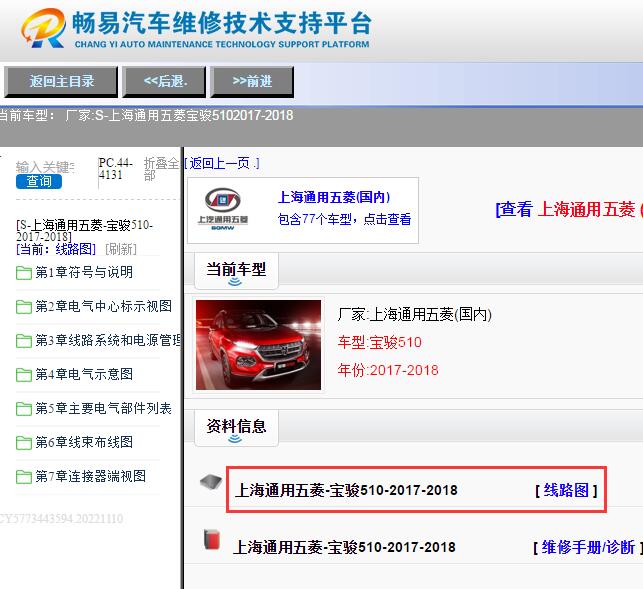
Task: Click 包含77个车型，点击查看 link
Action: 344,219
